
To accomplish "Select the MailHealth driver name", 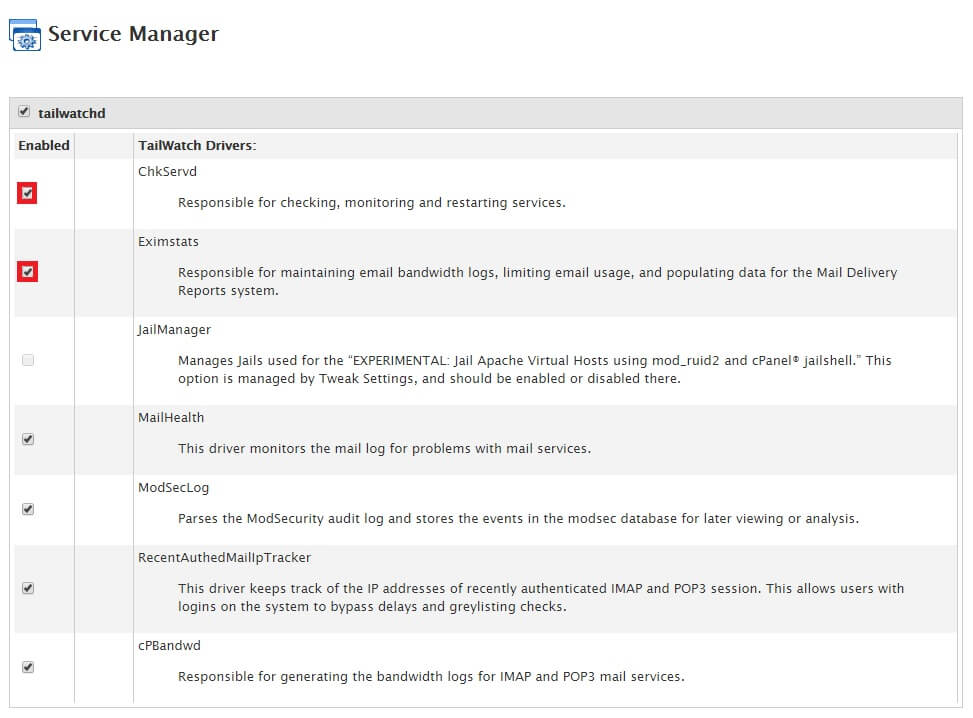I will 171,418.
